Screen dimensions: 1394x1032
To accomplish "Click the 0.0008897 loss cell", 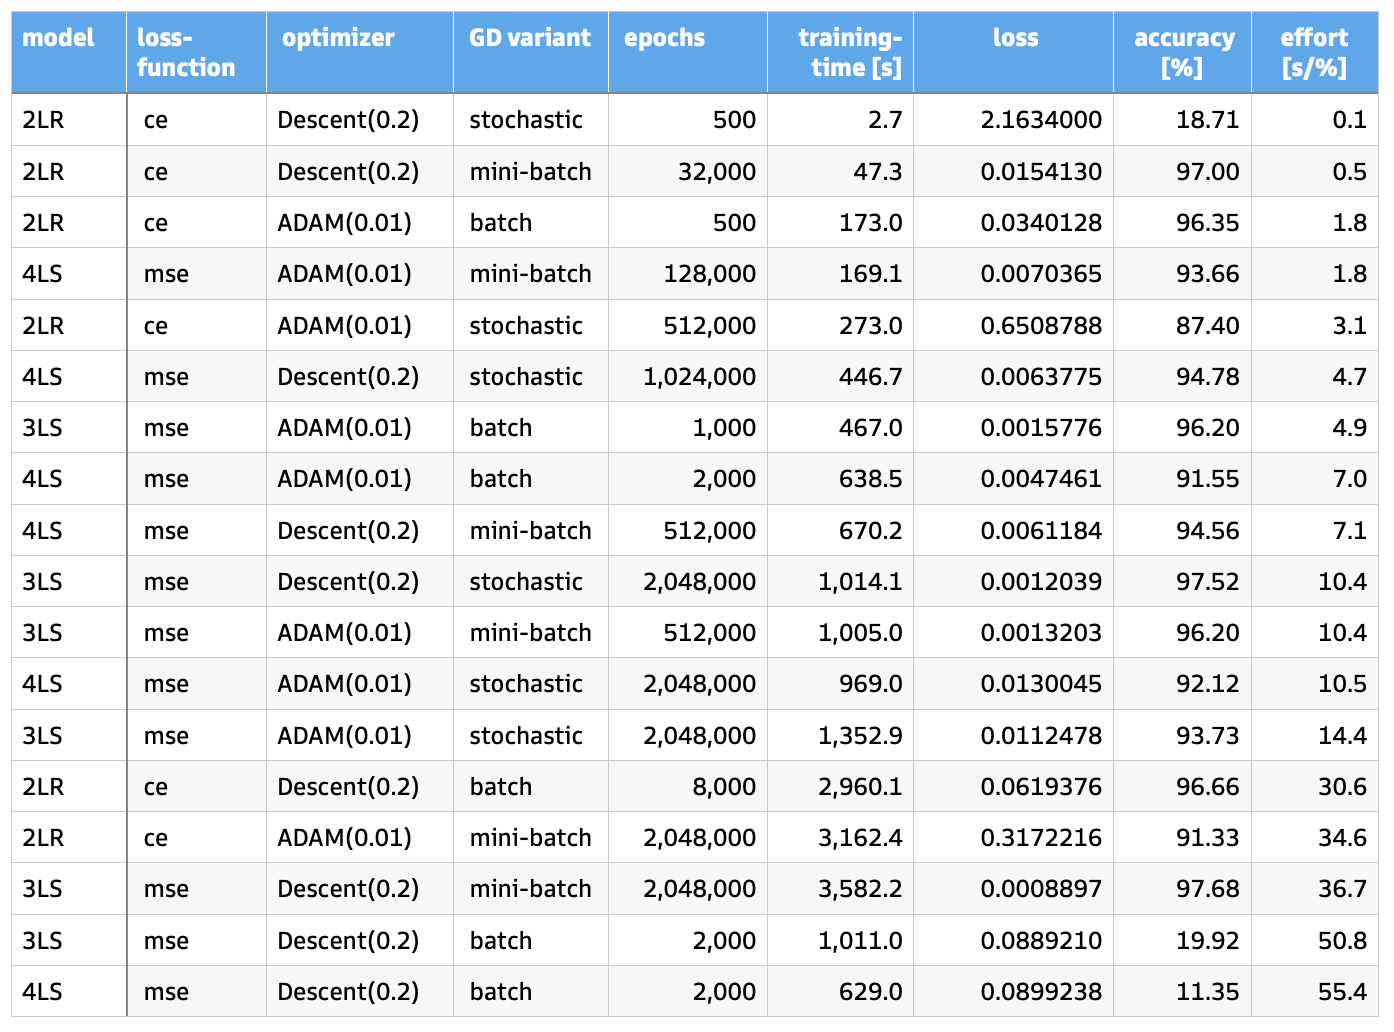I will 1041,889.
